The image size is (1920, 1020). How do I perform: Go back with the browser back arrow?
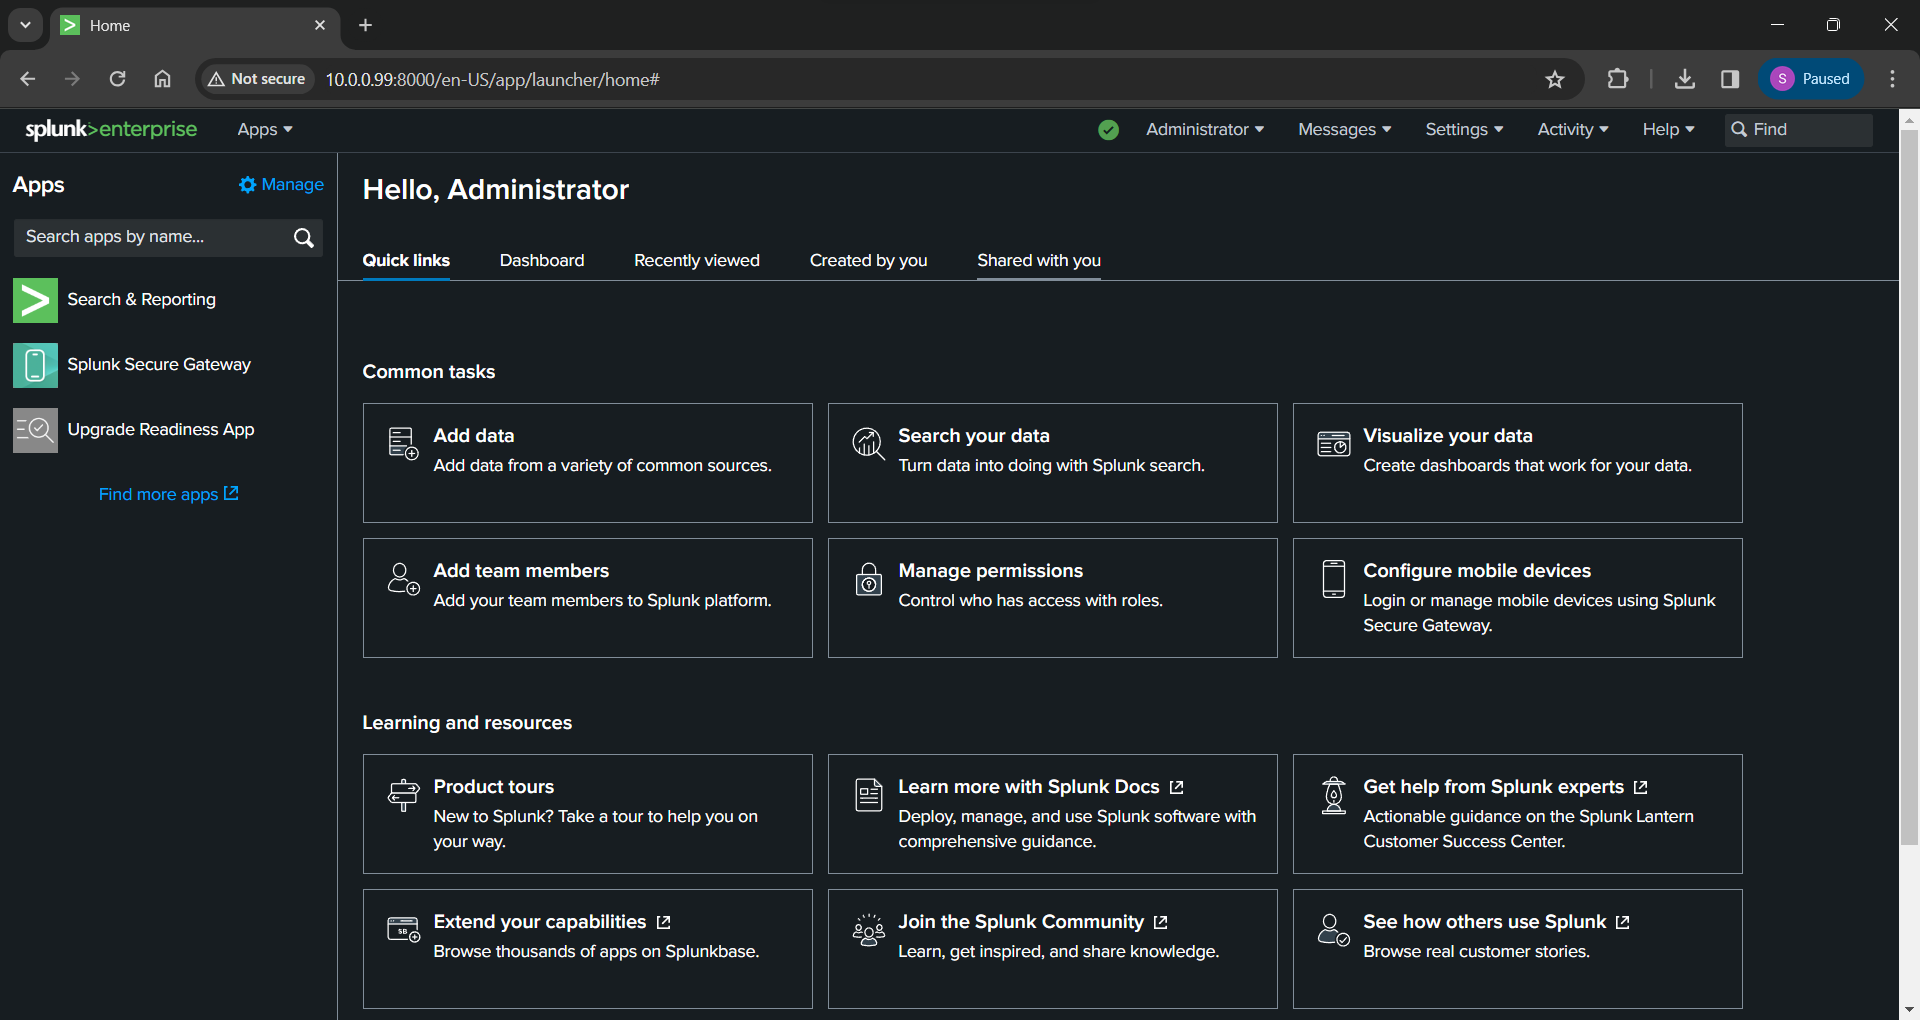(x=27, y=79)
